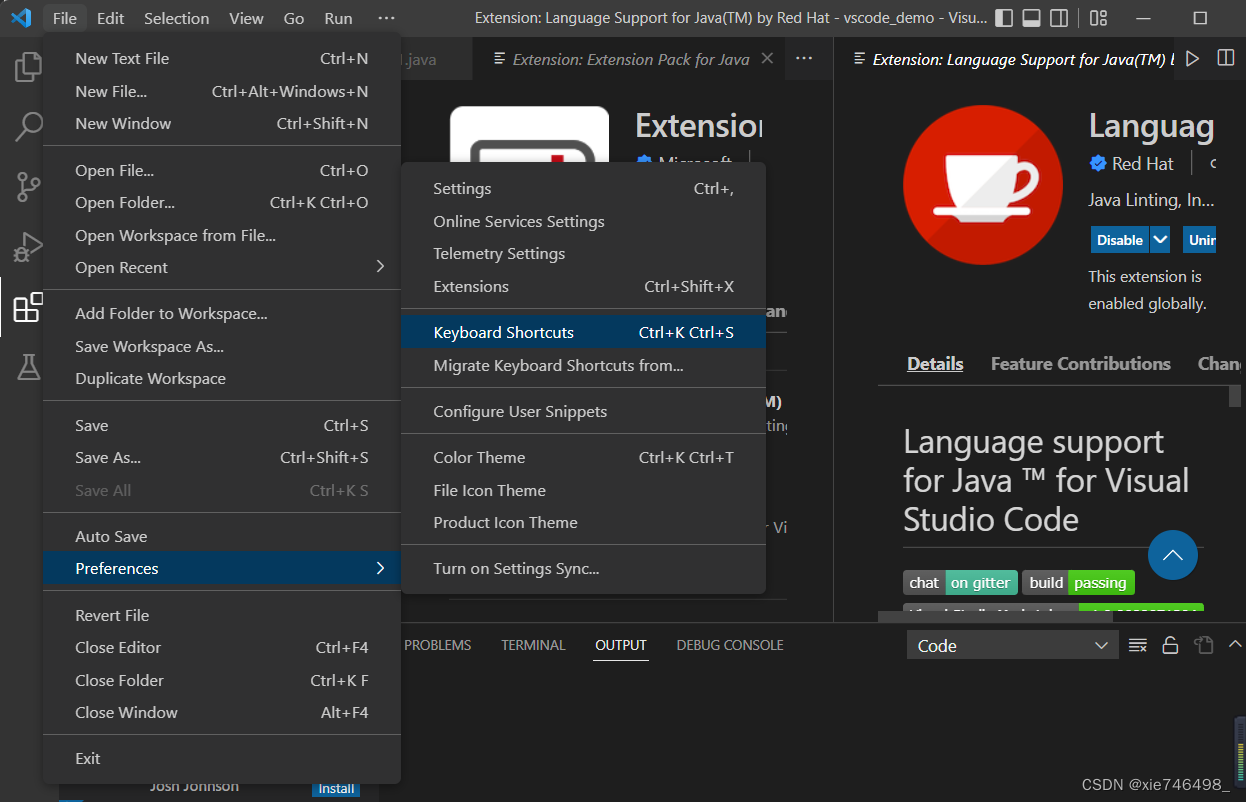The height and width of the screenshot is (802, 1246).
Task: Select Save As in File menu
Action: (222, 457)
